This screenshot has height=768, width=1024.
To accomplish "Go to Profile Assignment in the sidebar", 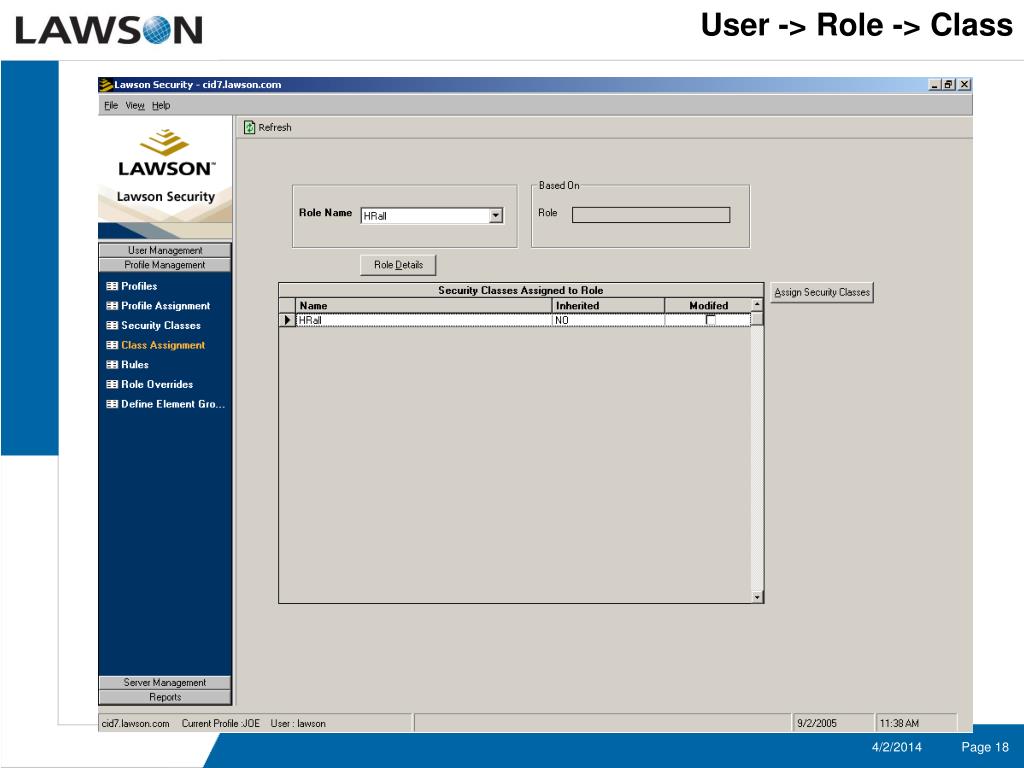I will [166, 306].
